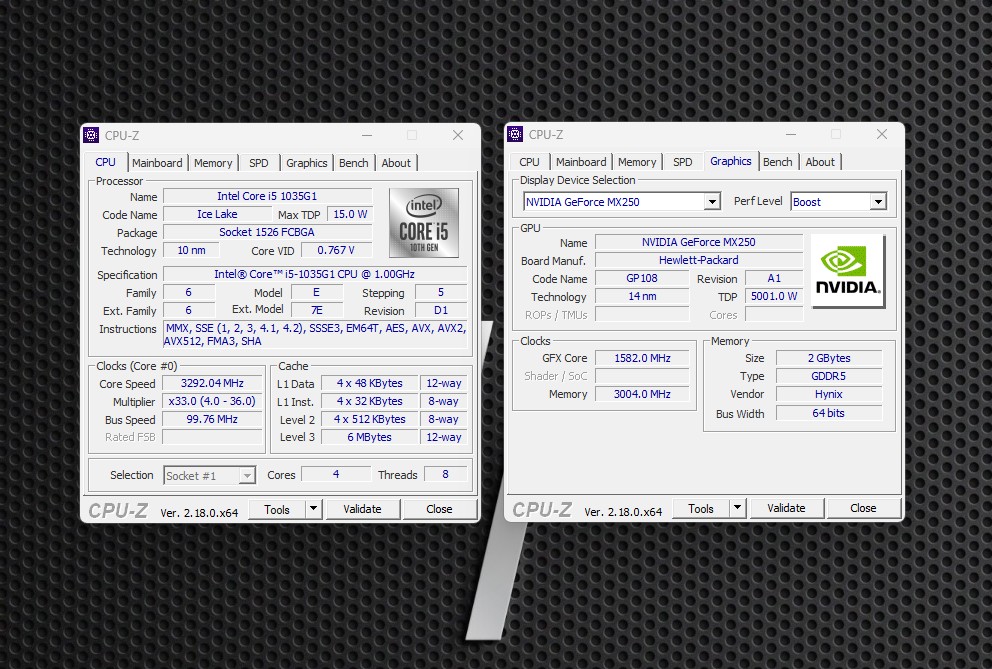Click the L1 Data cache value 4 x 48 KBytes
Viewport: 992px width, 669px height.
pos(369,383)
